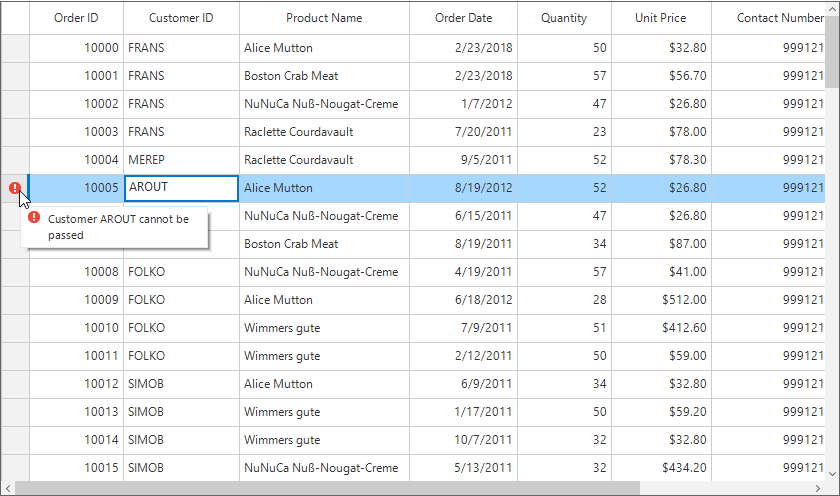840x496 pixels.
Task: Click the order date 6/15/2011
Action: 464,216
